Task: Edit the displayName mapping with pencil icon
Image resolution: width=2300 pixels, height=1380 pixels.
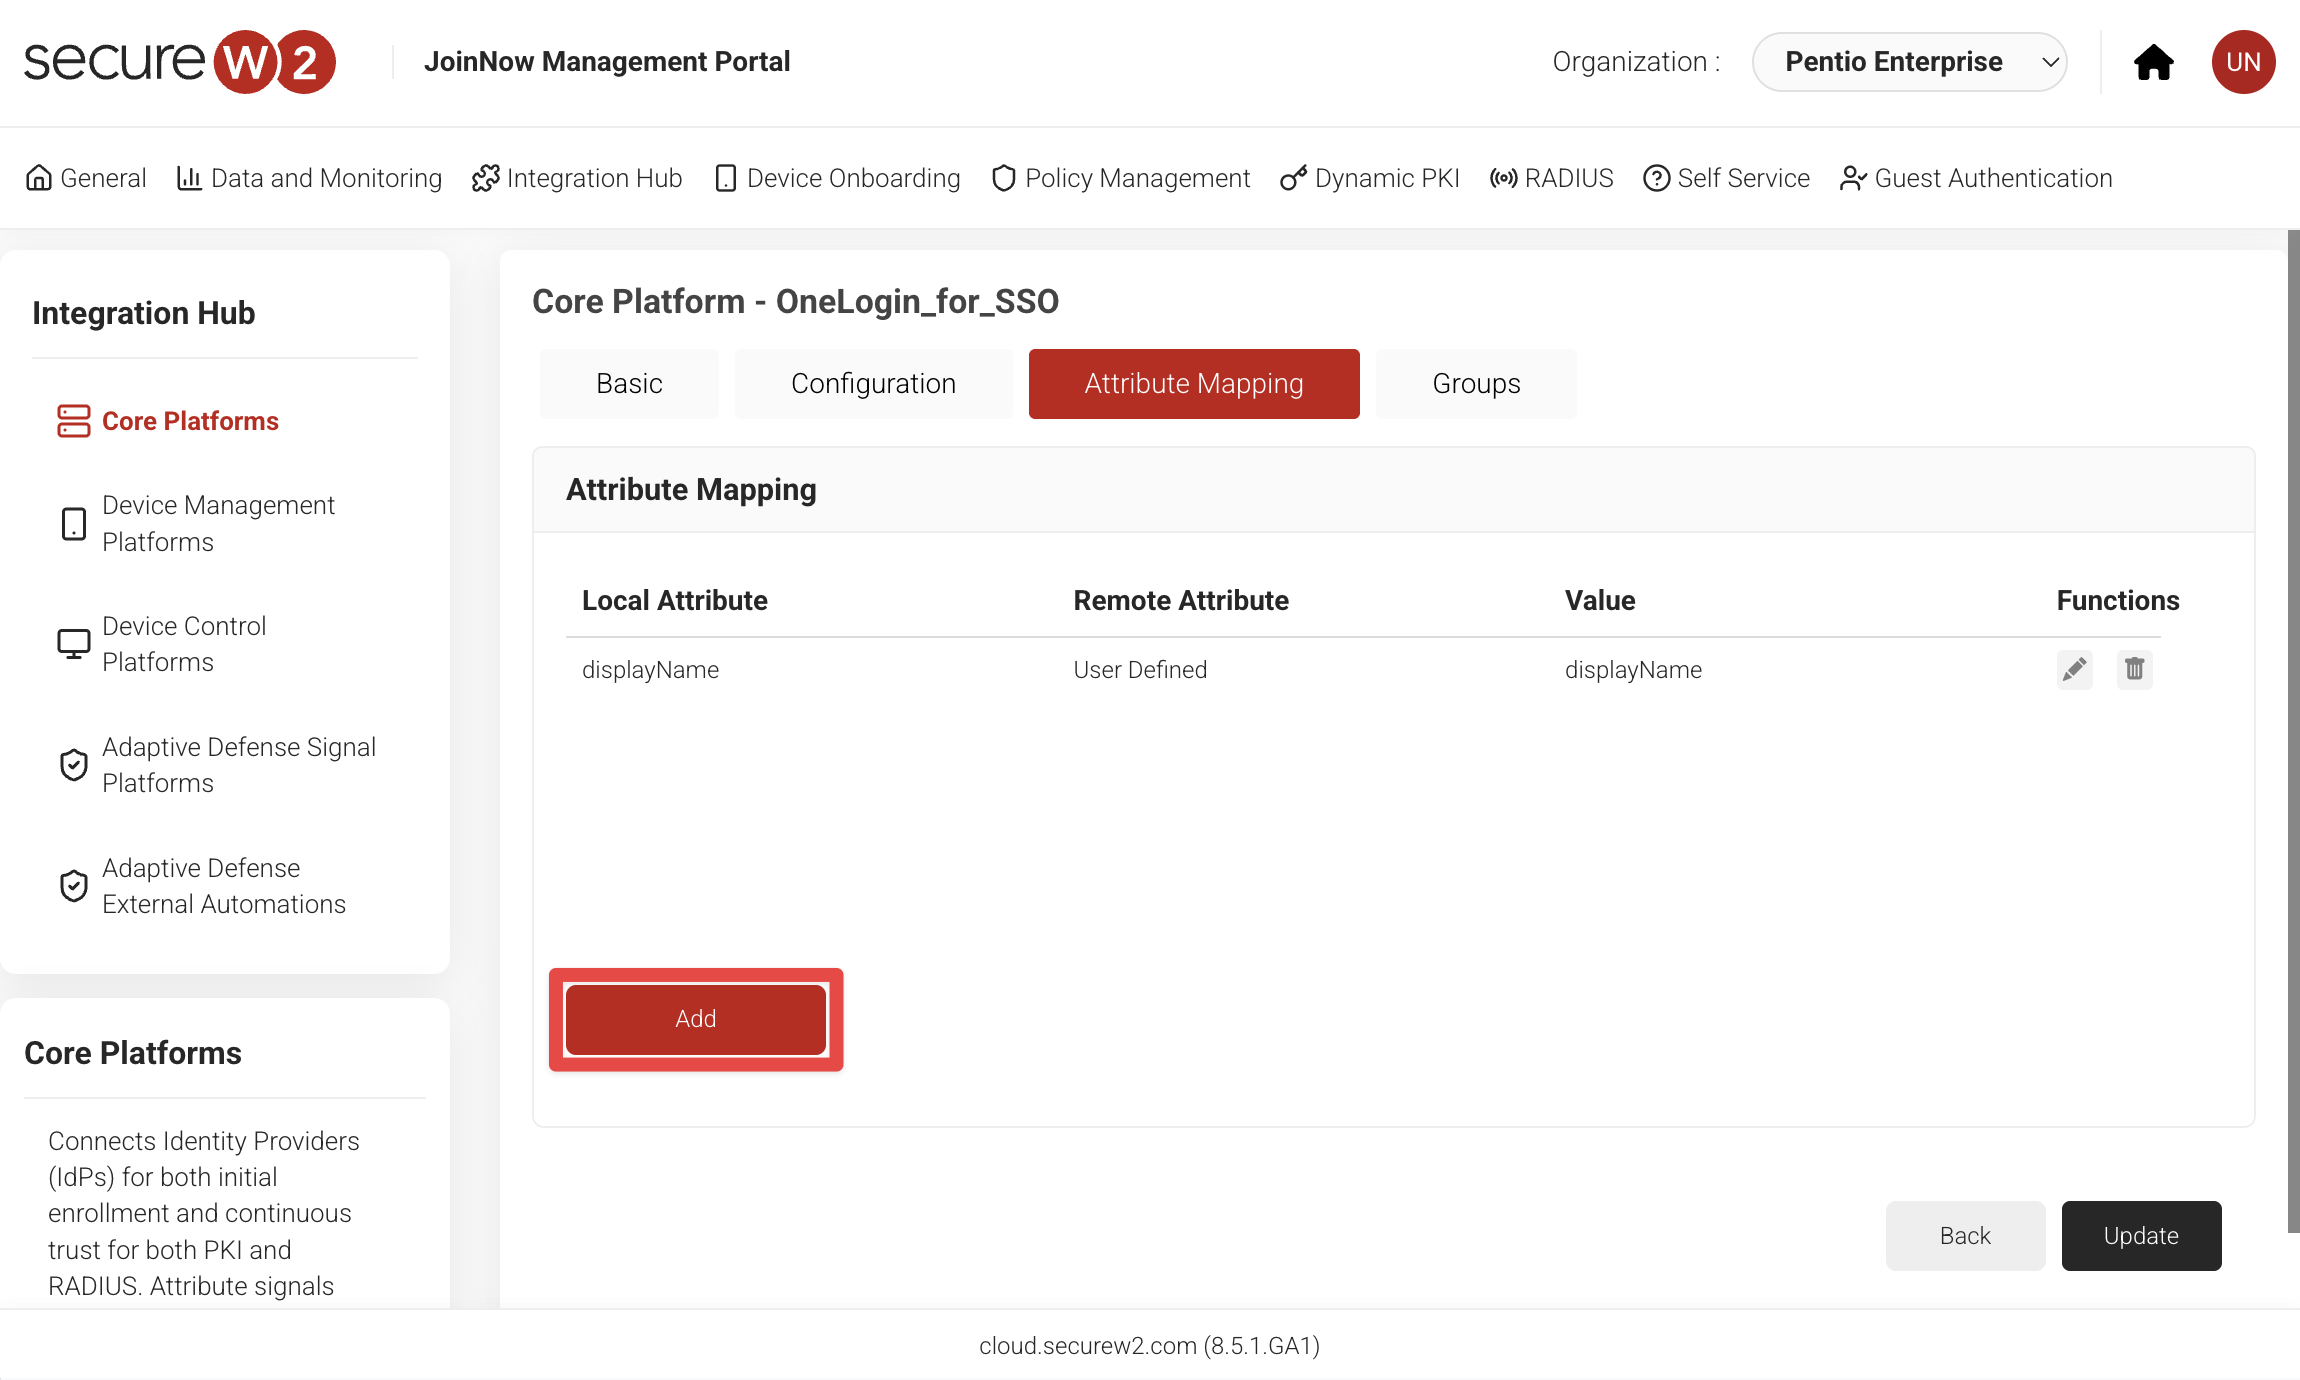Action: (x=2074, y=669)
